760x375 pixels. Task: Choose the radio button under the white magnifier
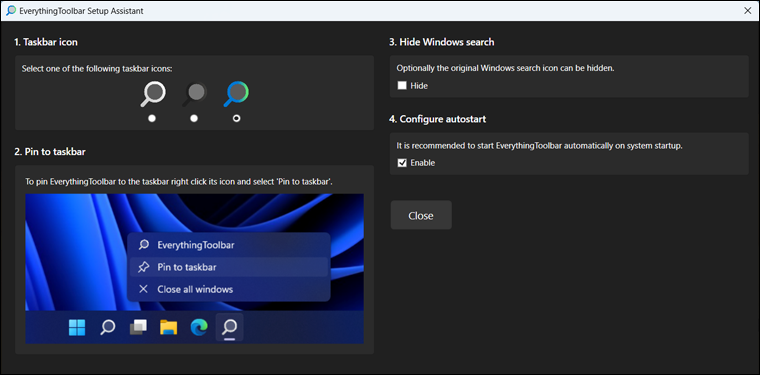[152, 118]
